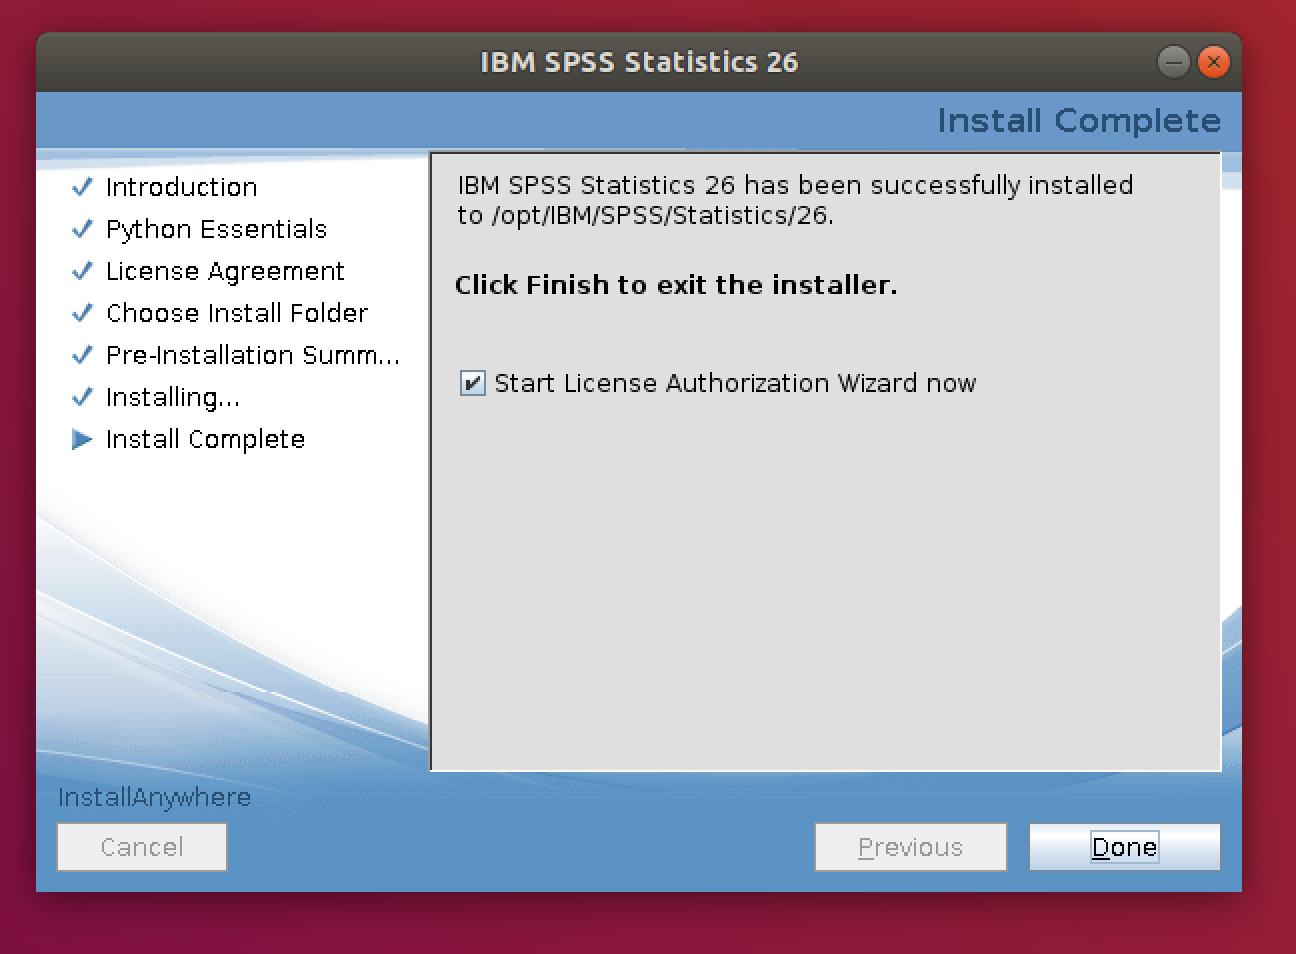Viewport: 1296px width, 954px height.
Task: Close the IBM SPSS Statistics installer window
Action: click(1213, 62)
